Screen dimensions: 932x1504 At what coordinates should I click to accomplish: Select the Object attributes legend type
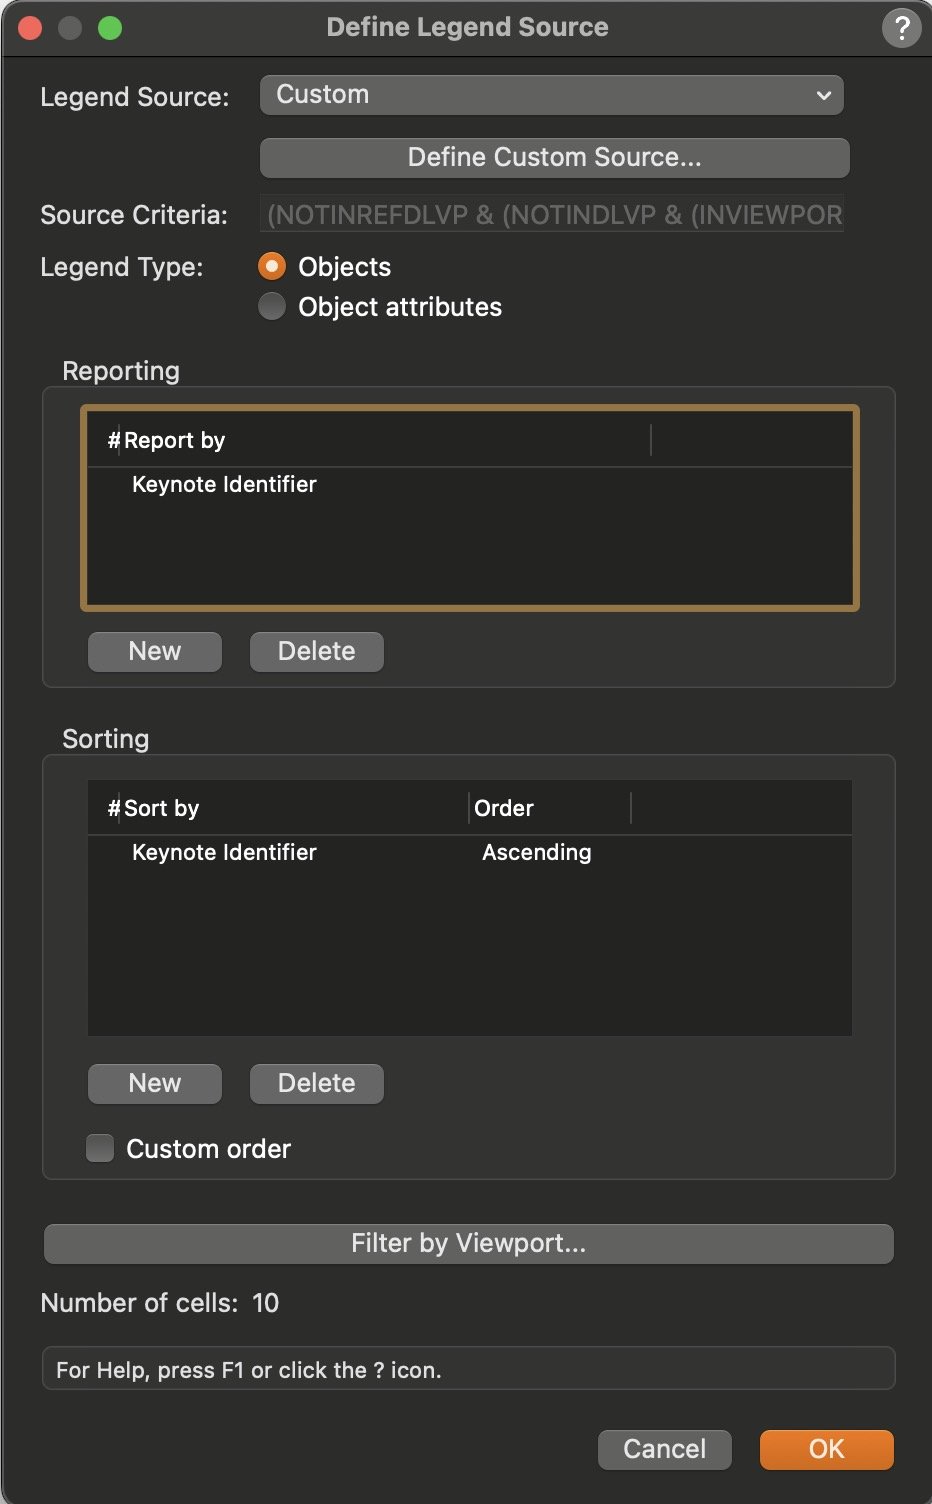click(272, 306)
